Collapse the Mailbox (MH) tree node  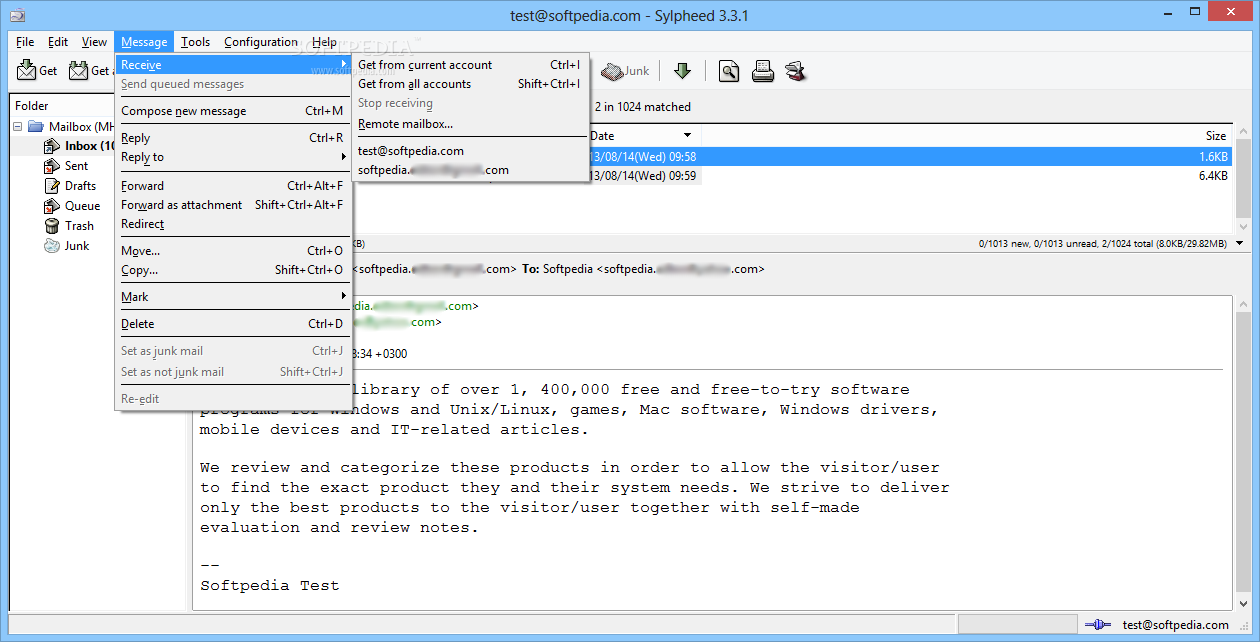[17, 127]
